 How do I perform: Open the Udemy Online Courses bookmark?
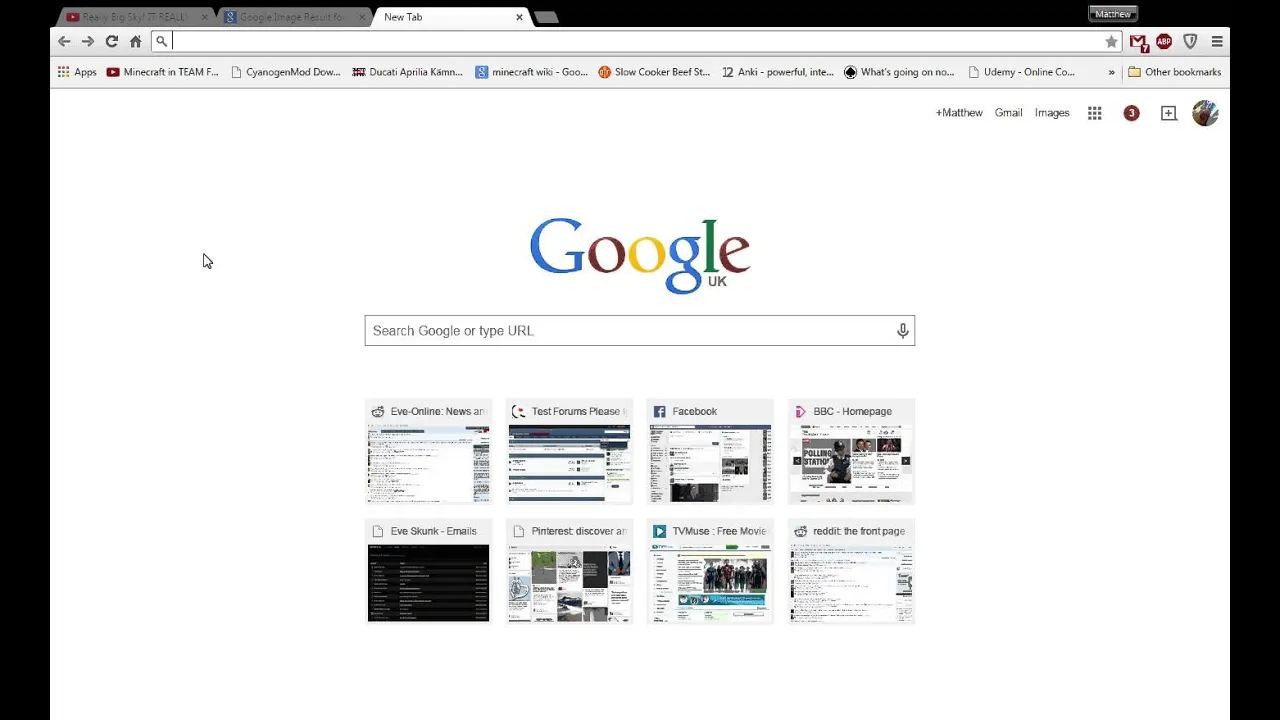coord(1021,72)
